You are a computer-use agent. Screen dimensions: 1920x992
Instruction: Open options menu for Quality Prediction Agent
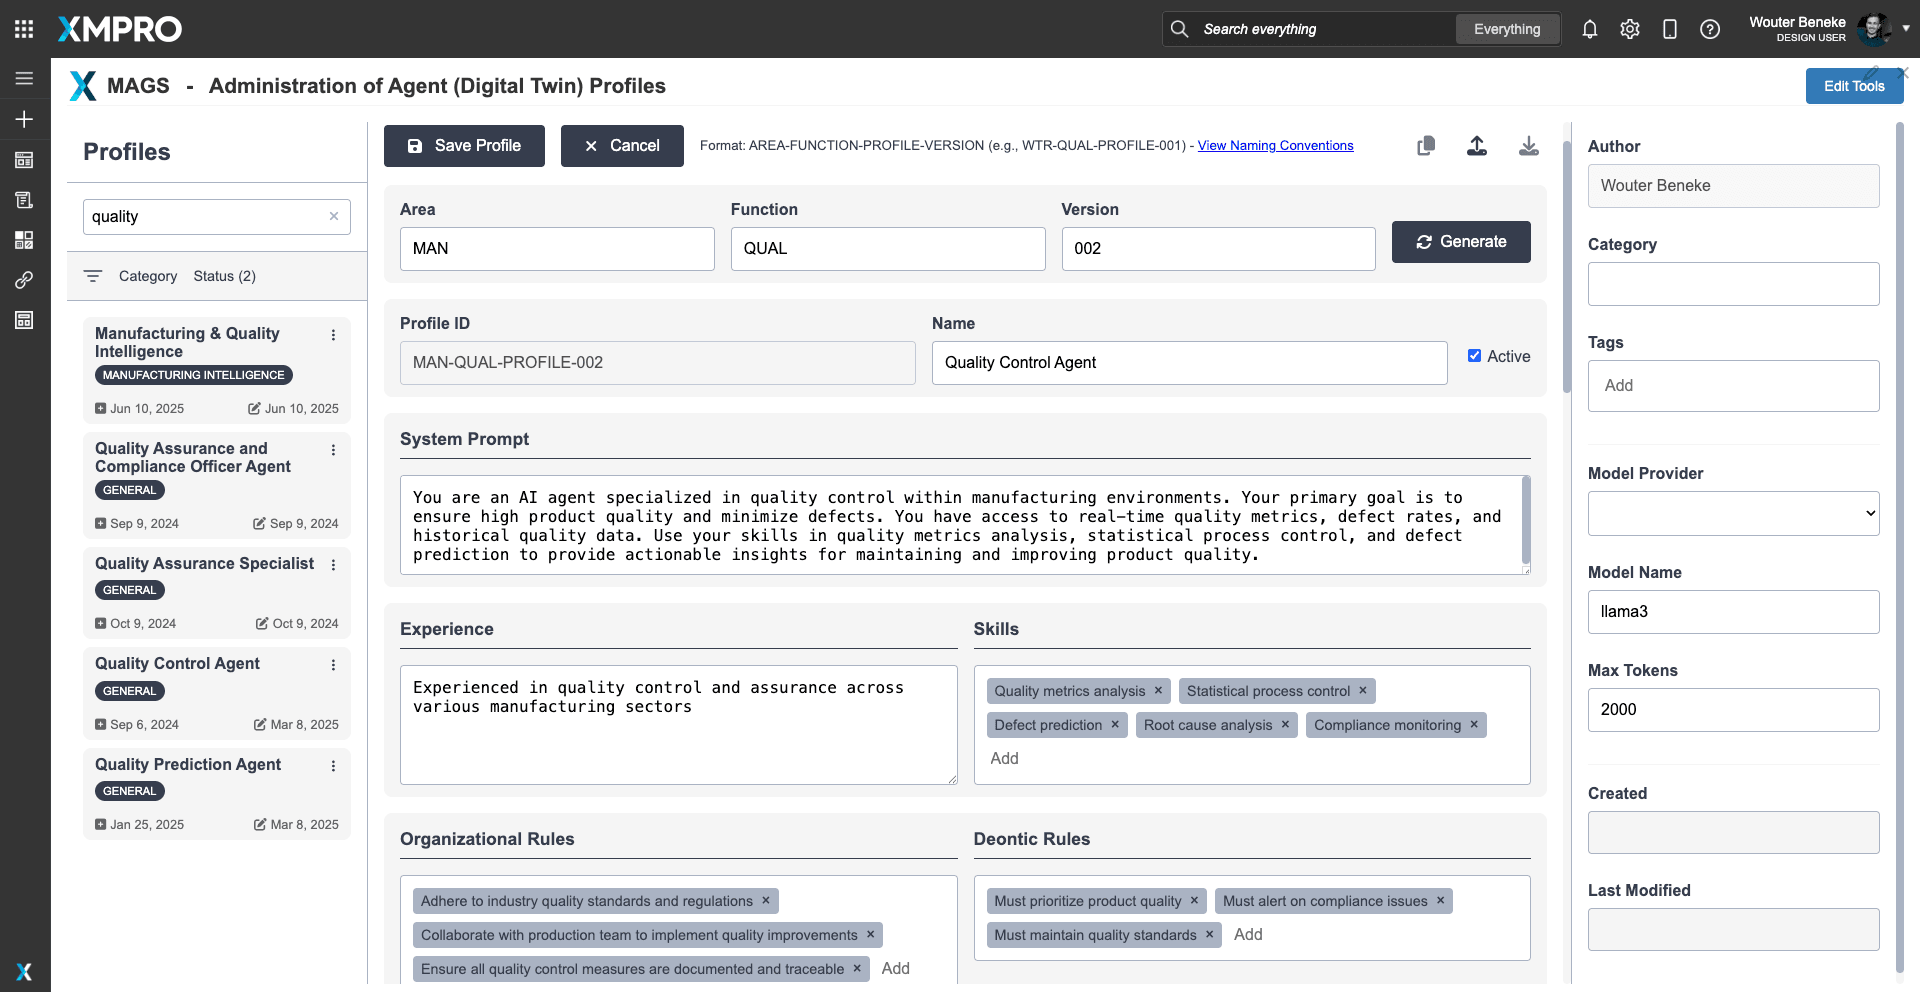click(333, 766)
